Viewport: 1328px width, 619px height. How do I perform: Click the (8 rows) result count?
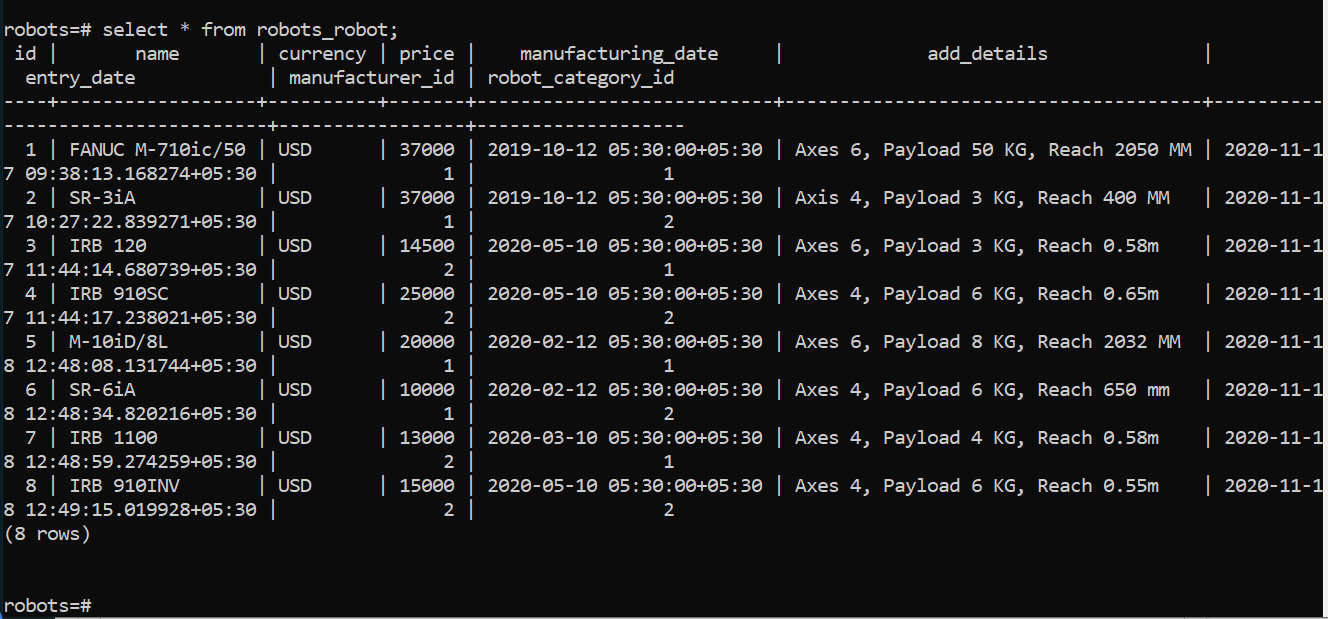coord(47,534)
